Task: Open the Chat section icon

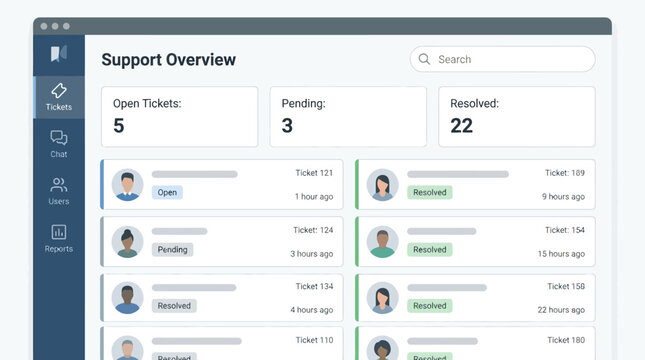Action: [59, 138]
